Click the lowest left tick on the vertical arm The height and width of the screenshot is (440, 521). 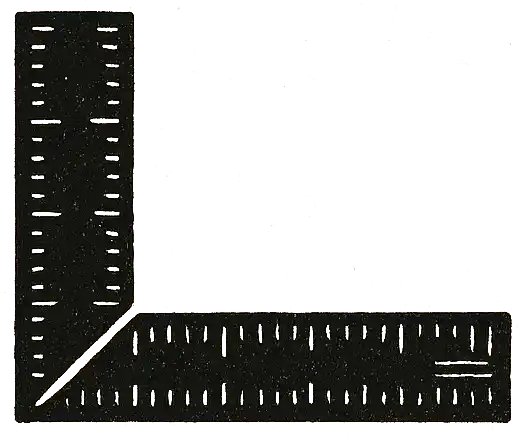pyautogui.click(x=38, y=375)
